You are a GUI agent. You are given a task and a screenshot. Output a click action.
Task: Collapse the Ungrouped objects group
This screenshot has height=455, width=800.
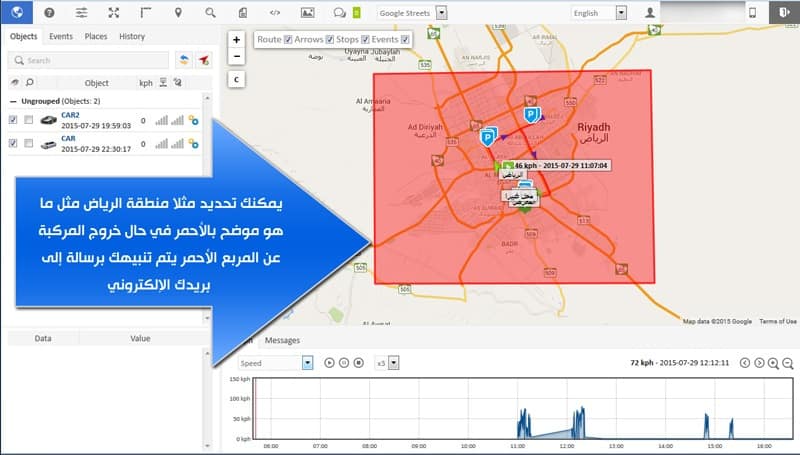tap(13, 101)
